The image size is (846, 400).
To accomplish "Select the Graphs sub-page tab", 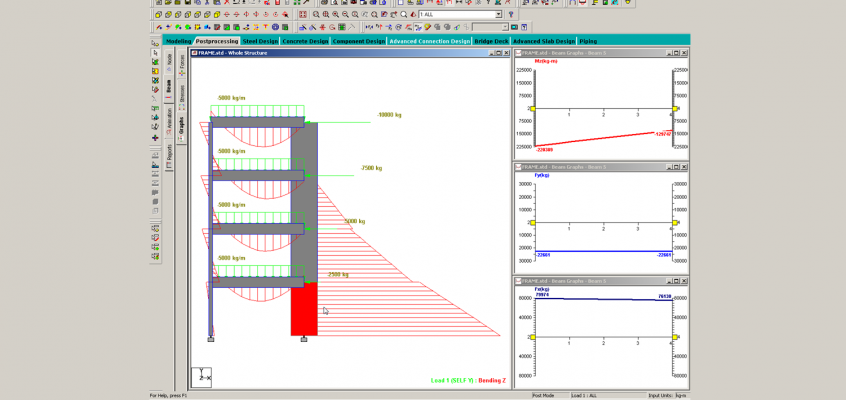I will tap(182, 129).
